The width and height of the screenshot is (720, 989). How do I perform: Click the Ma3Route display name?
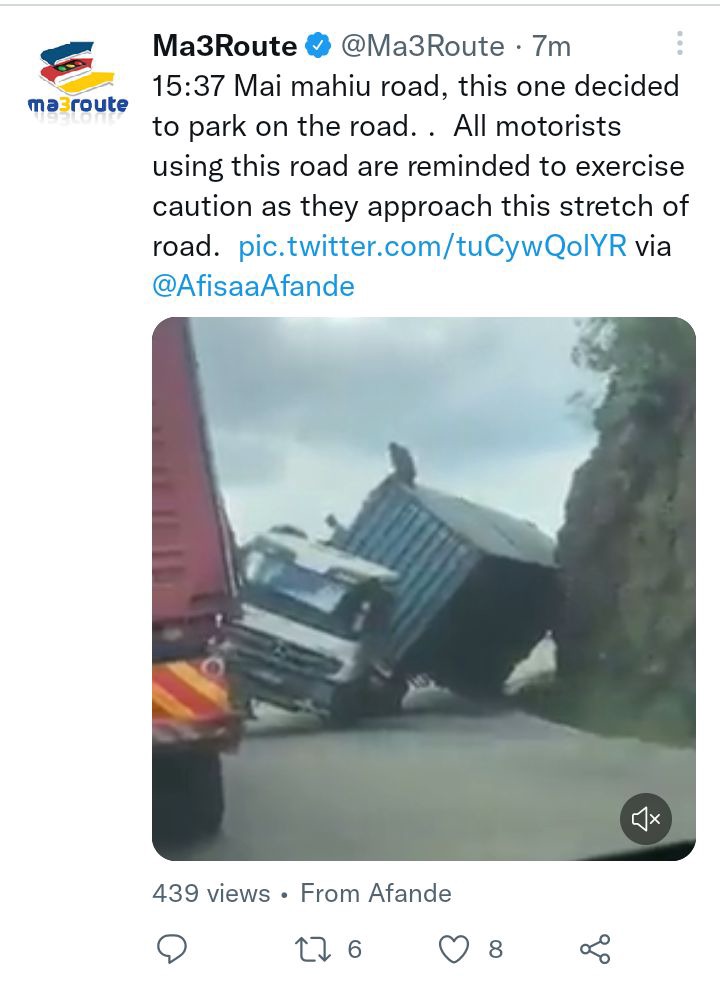225,46
